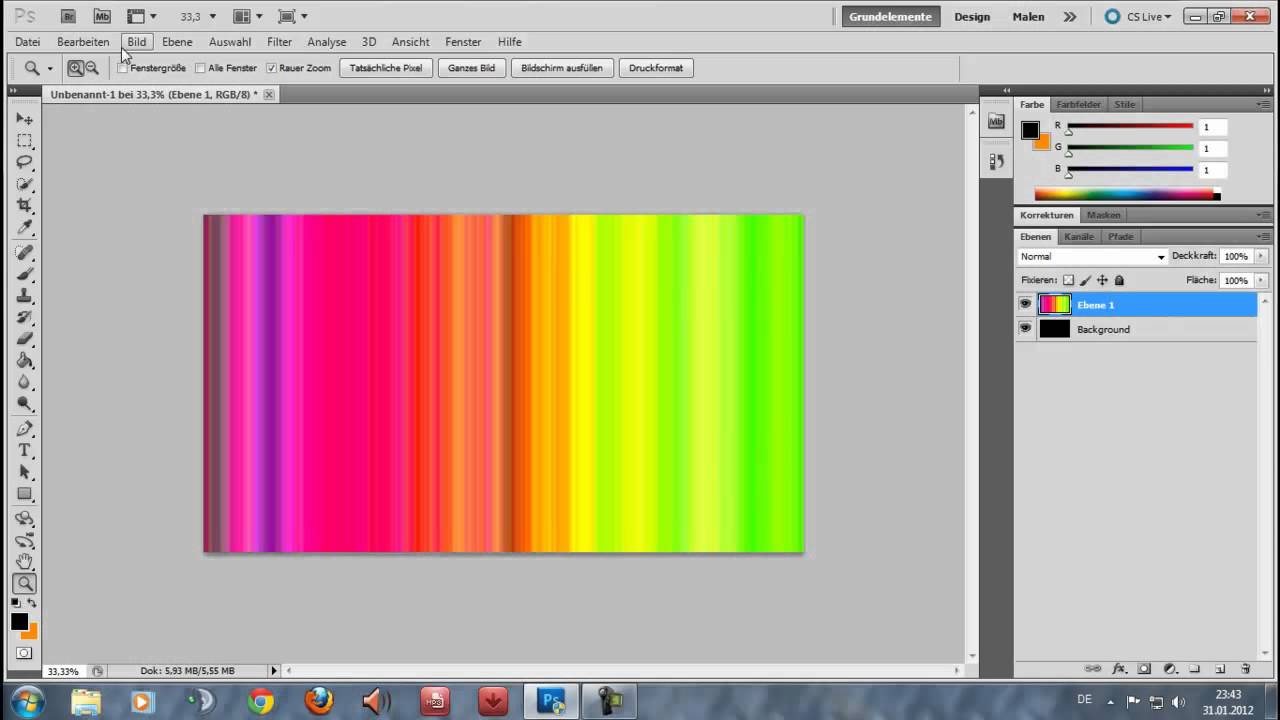The width and height of the screenshot is (1280, 720).
Task: Select the Clone Stamp tool
Action: click(25, 296)
